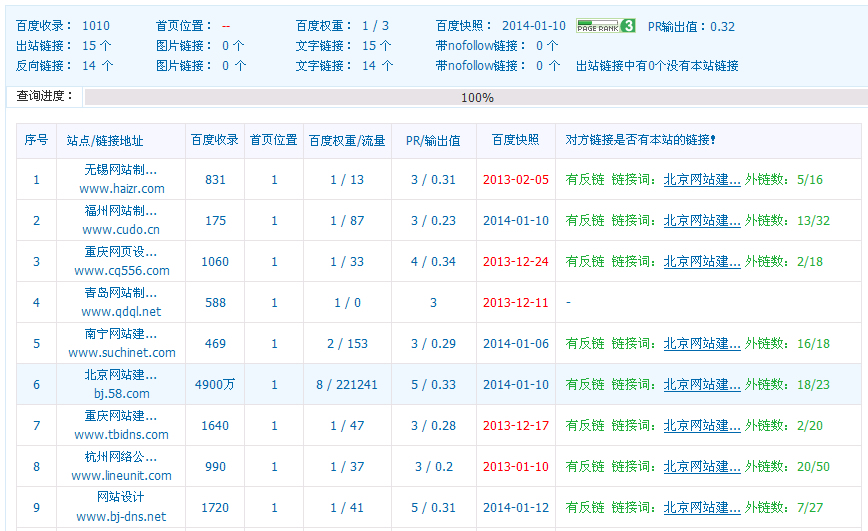Click the red snapshot date 2013-12-17
Viewport: 868px width, 531px height.
point(516,426)
